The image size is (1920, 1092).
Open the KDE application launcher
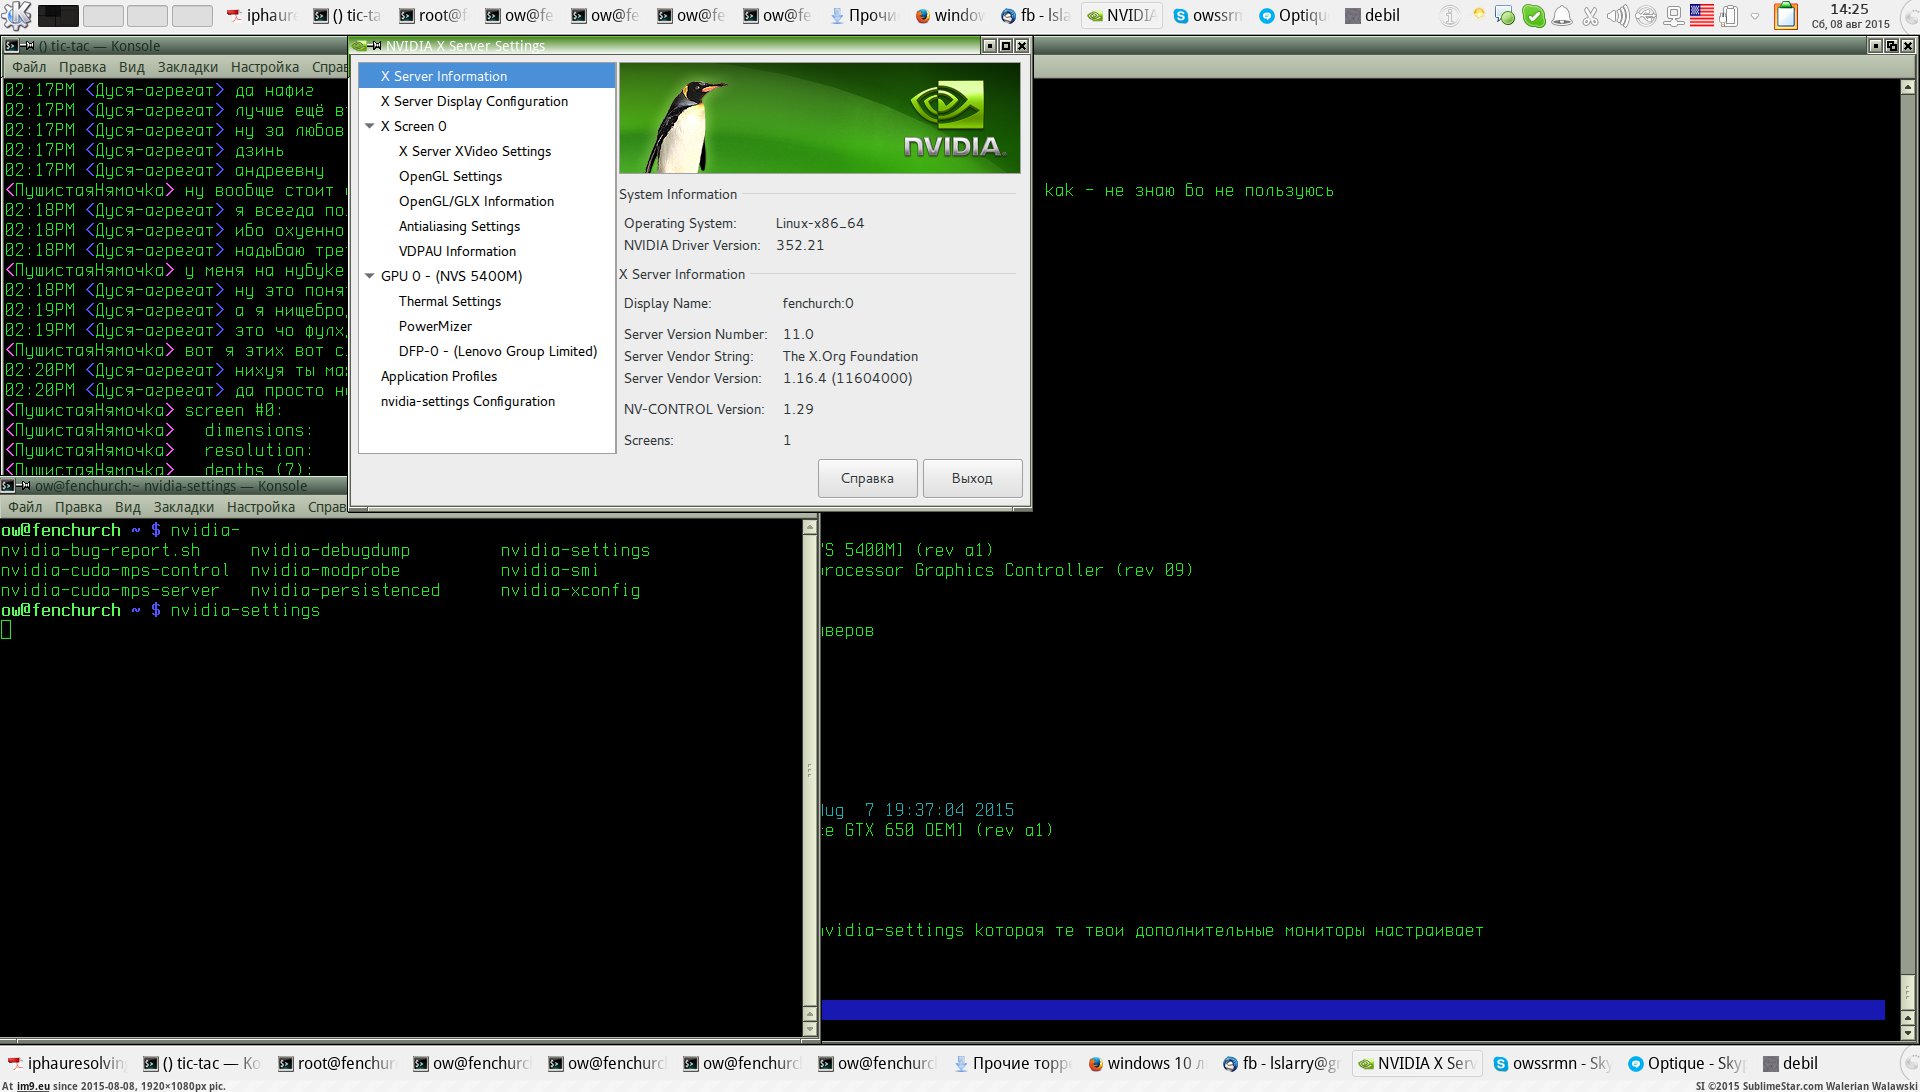pyautogui.click(x=17, y=15)
